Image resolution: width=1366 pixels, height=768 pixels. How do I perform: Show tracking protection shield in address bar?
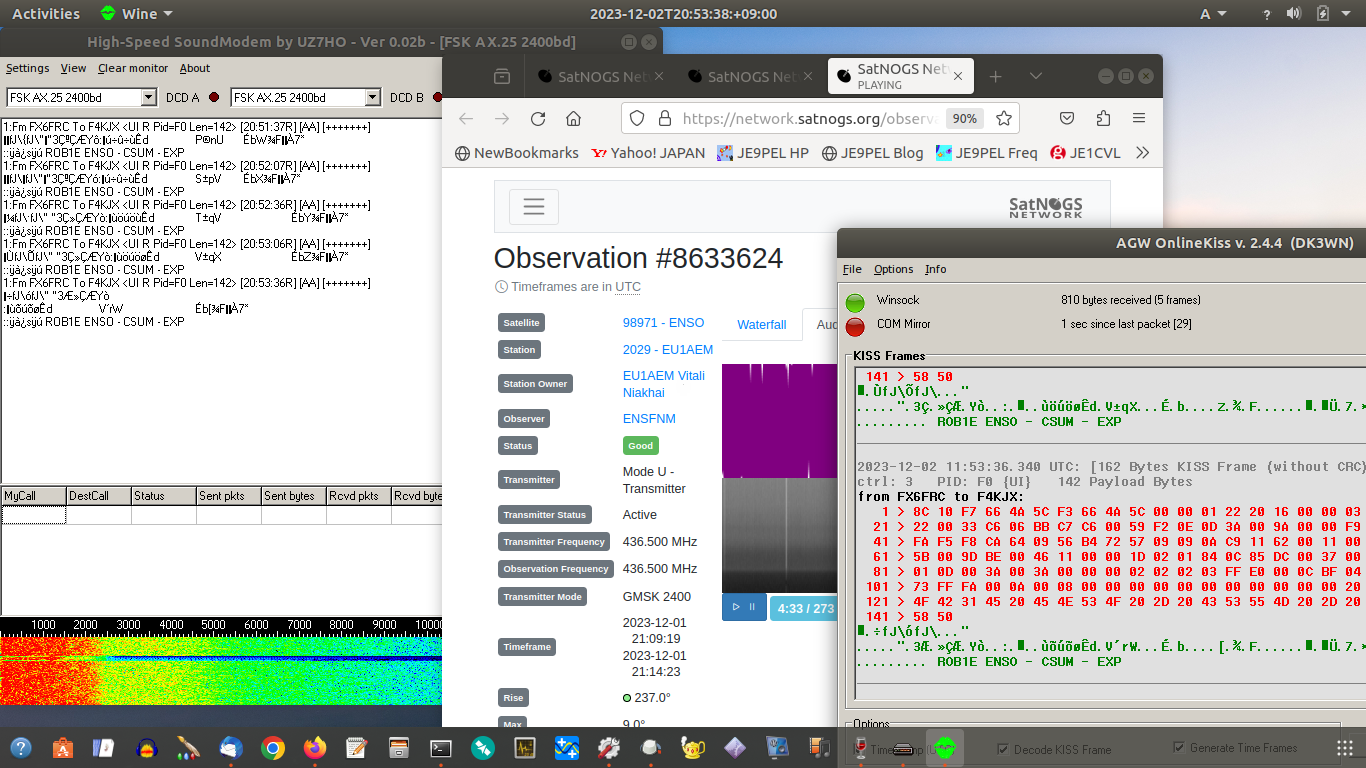tap(638, 118)
